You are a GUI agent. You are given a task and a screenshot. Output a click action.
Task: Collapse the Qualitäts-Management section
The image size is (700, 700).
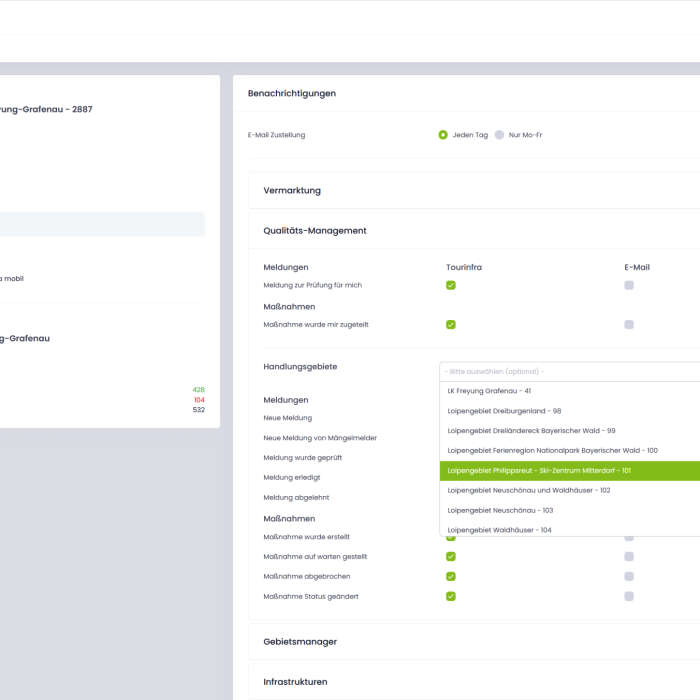pyautogui.click(x=315, y=231)
